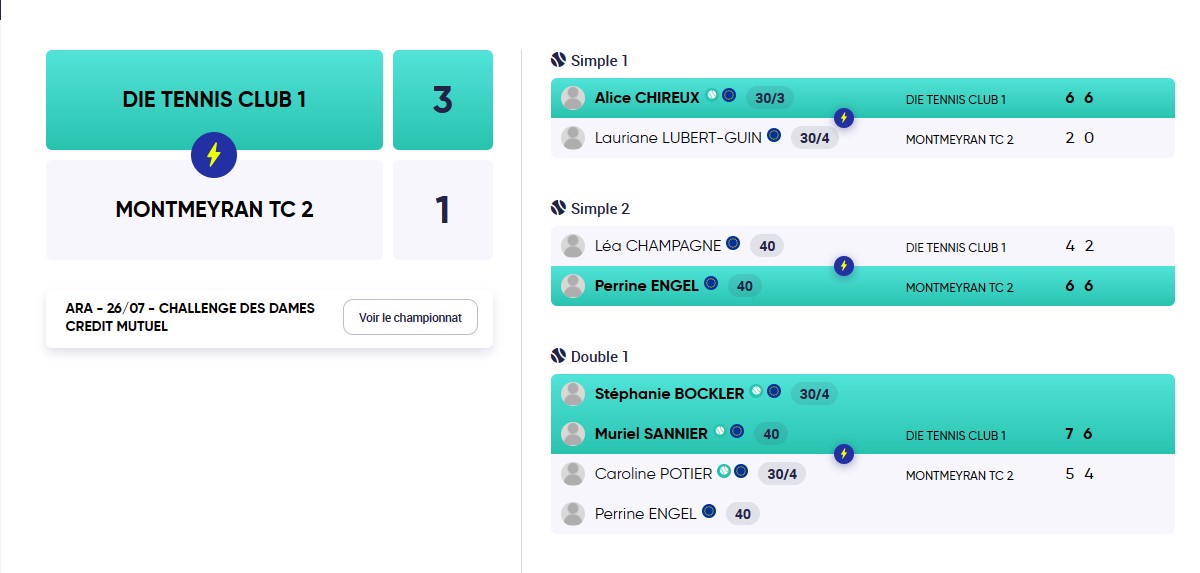
Task: Click the lightning icon in Simple 1 match
Action: coord(844,118)
